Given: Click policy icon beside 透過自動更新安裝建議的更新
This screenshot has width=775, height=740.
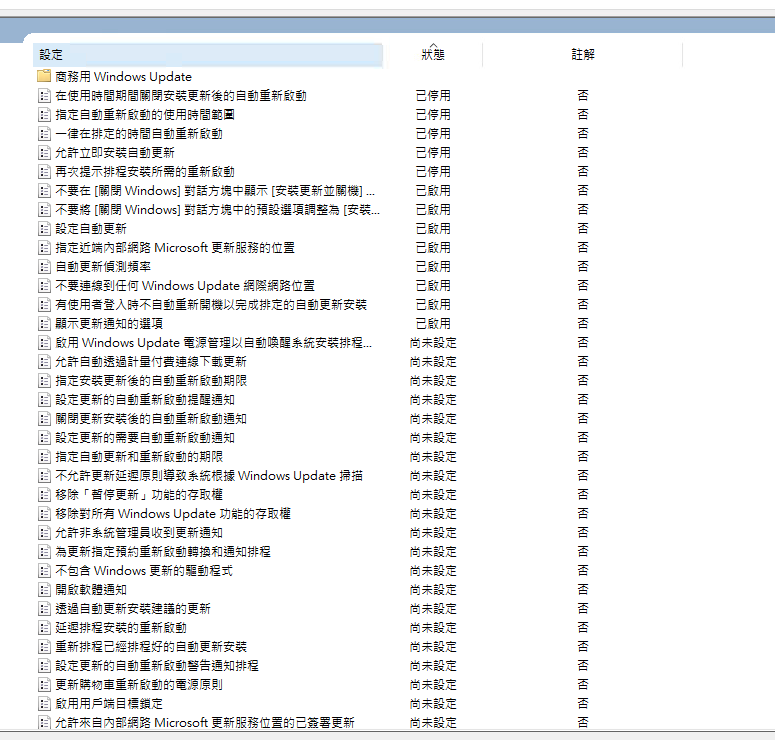Looking at the screenshot, I should tap(44, 609).
